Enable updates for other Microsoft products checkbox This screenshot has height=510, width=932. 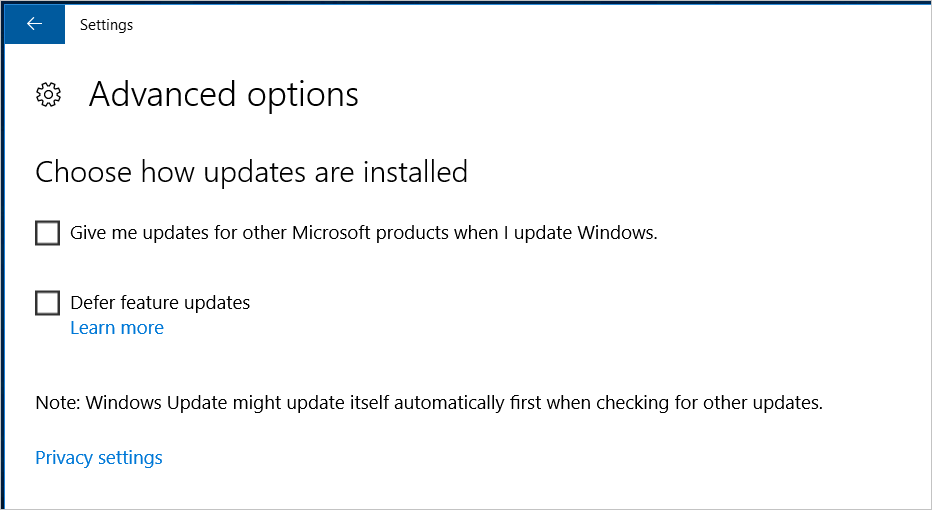48,233
